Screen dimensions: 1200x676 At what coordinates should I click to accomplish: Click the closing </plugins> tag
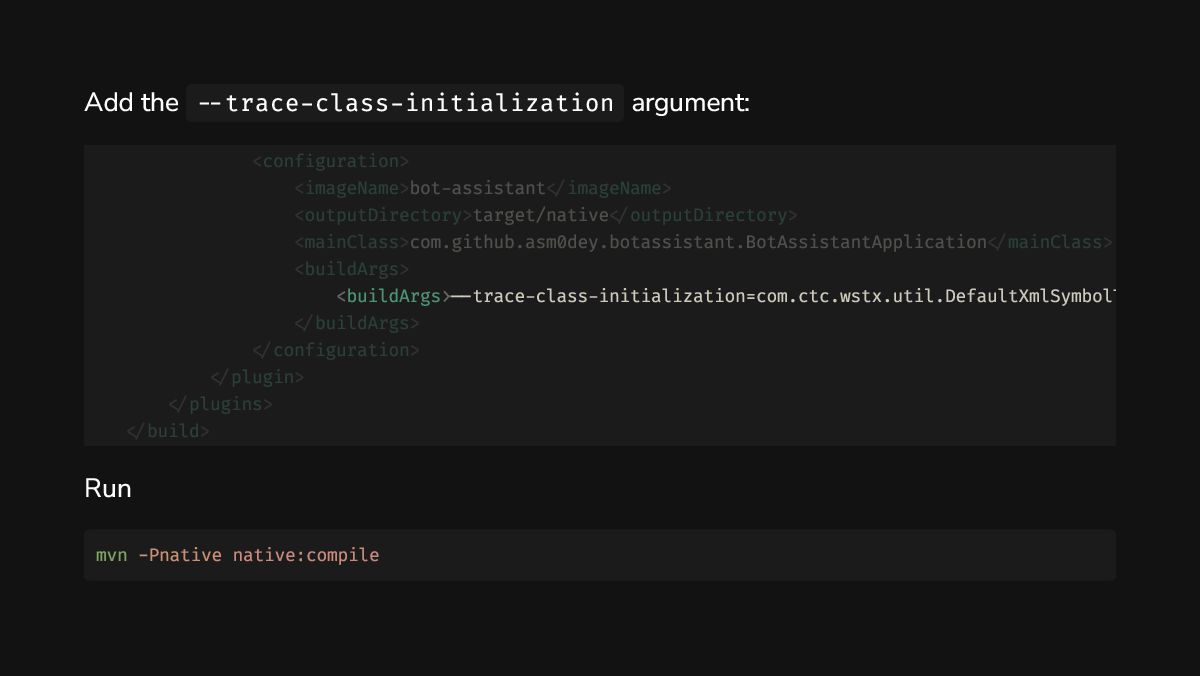(220, 404)
